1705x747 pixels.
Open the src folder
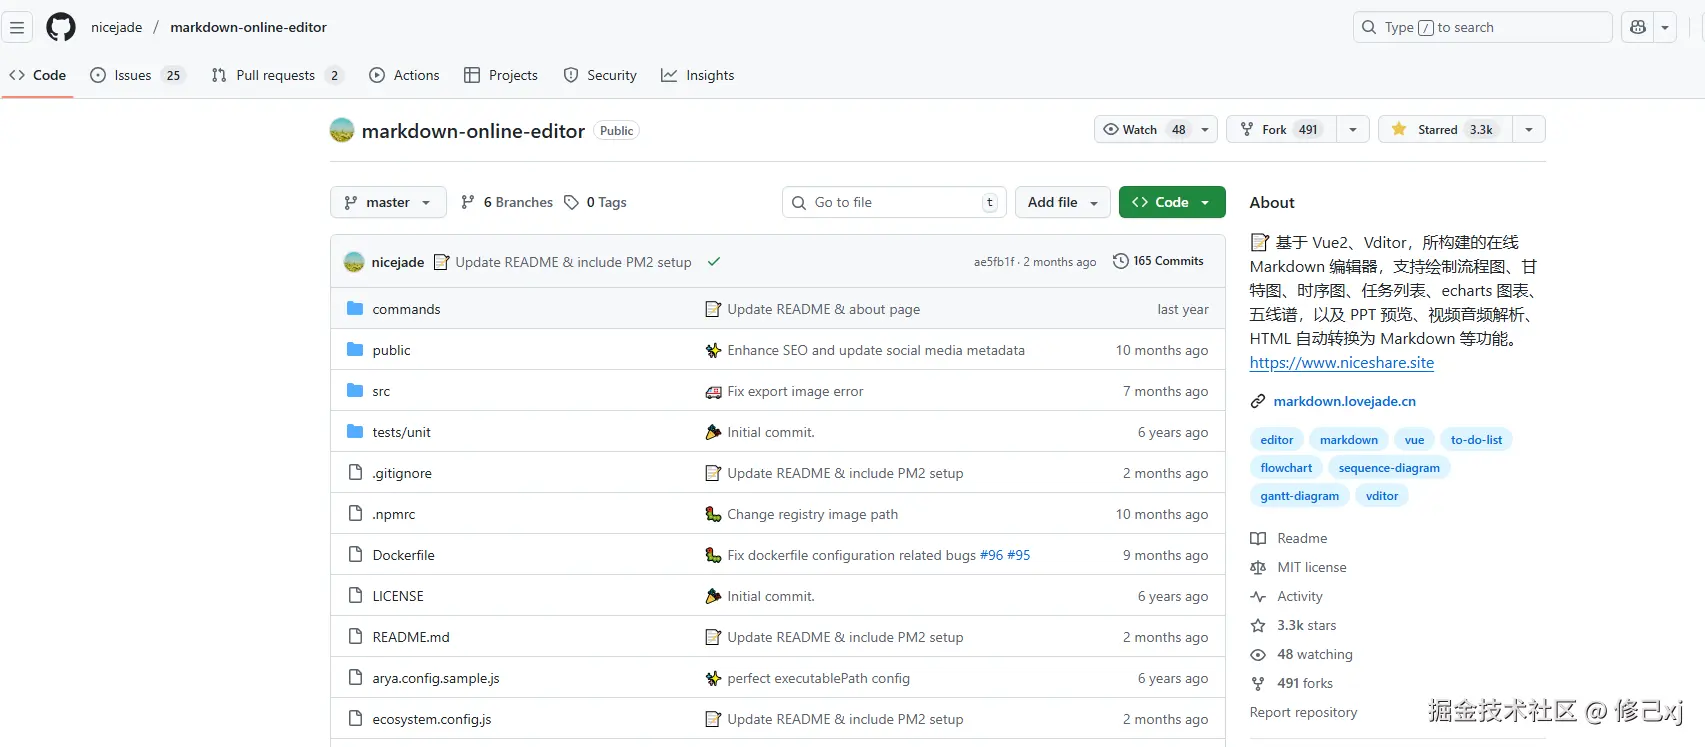point(381,391)
